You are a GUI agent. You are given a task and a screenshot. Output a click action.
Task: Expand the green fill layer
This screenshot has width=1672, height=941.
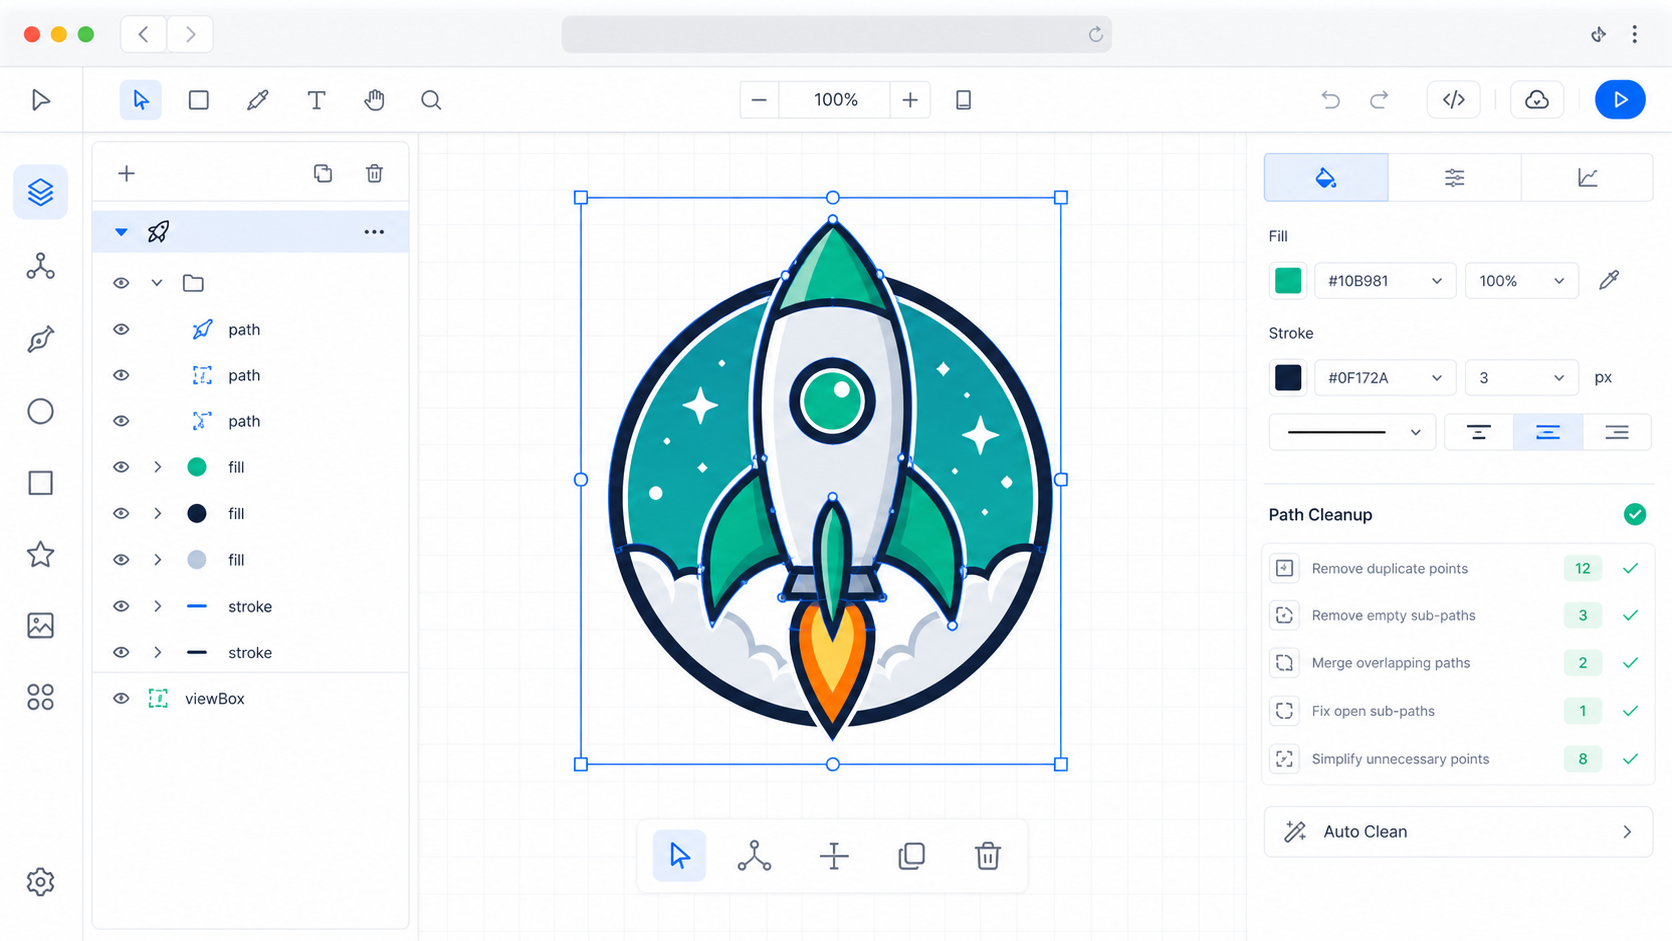pyautogui.click(x=157, y=467)
